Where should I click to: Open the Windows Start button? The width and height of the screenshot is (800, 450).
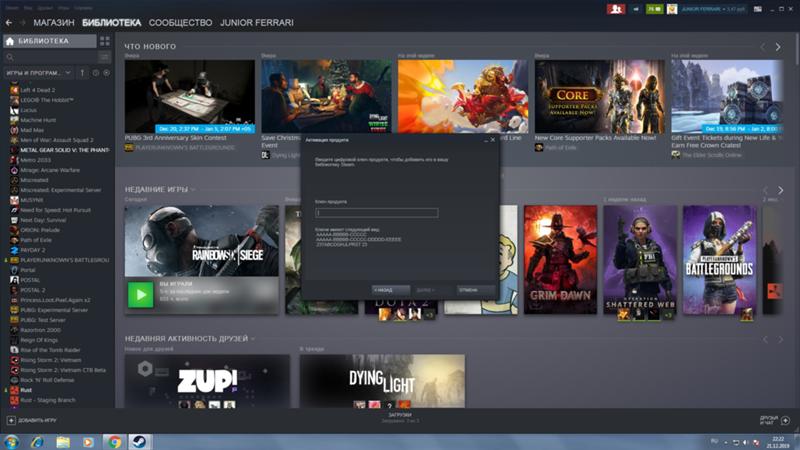tap(11, 442)
